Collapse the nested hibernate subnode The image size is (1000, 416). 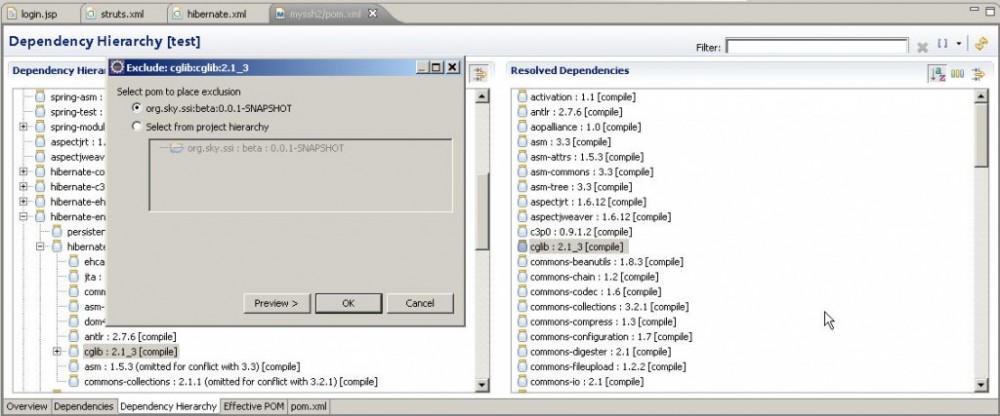click(40, 246)
